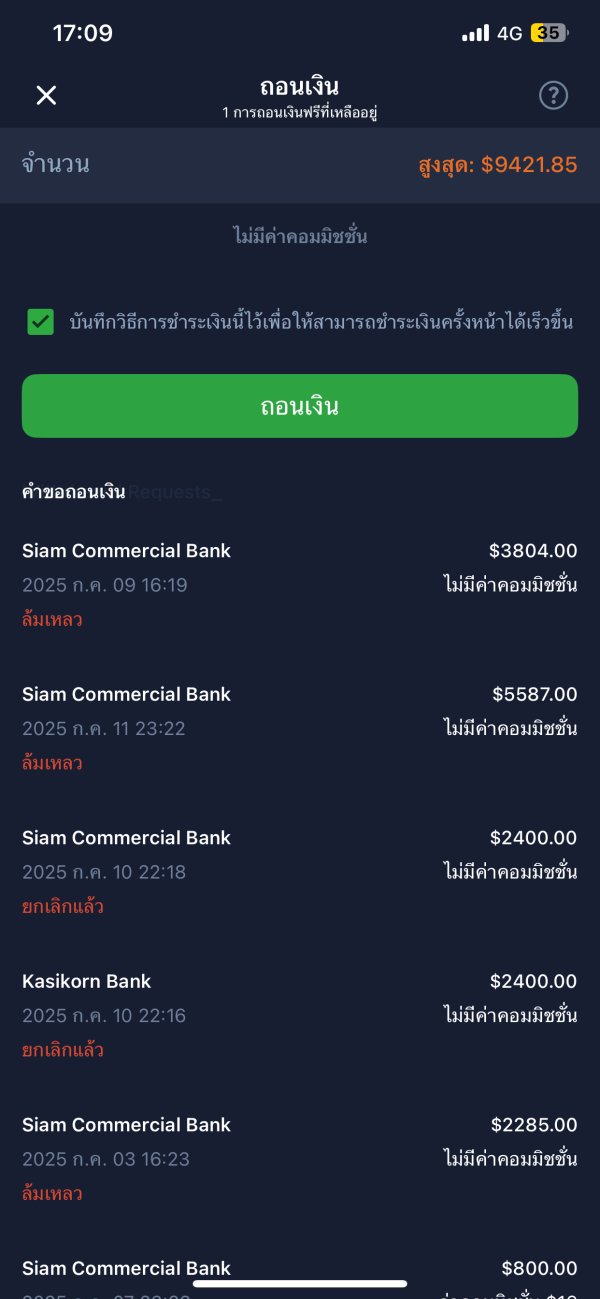Open the $2285.00 Siam Commercial Bank request
Screen dimensions: 600x1299
coord(300,1158)
